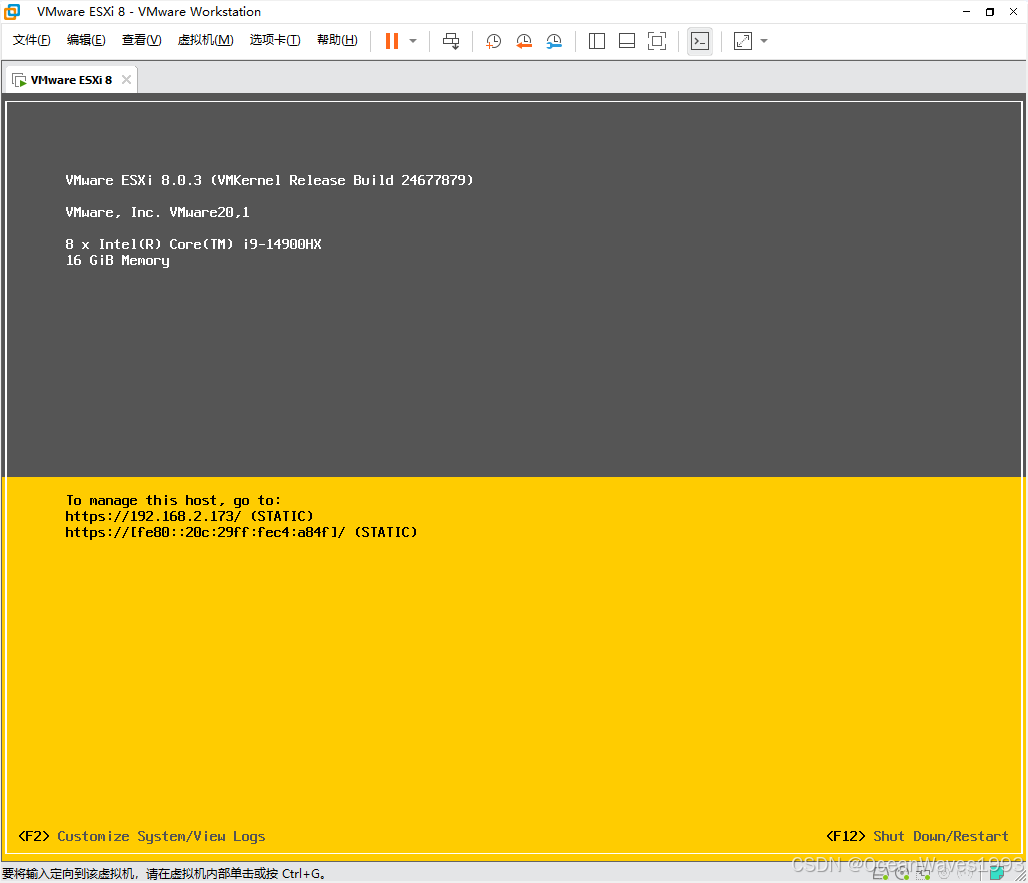The height and width of the screenshot is (883, 1028).
Task: Click the stretch guest display icon
Action: [743, 41]
